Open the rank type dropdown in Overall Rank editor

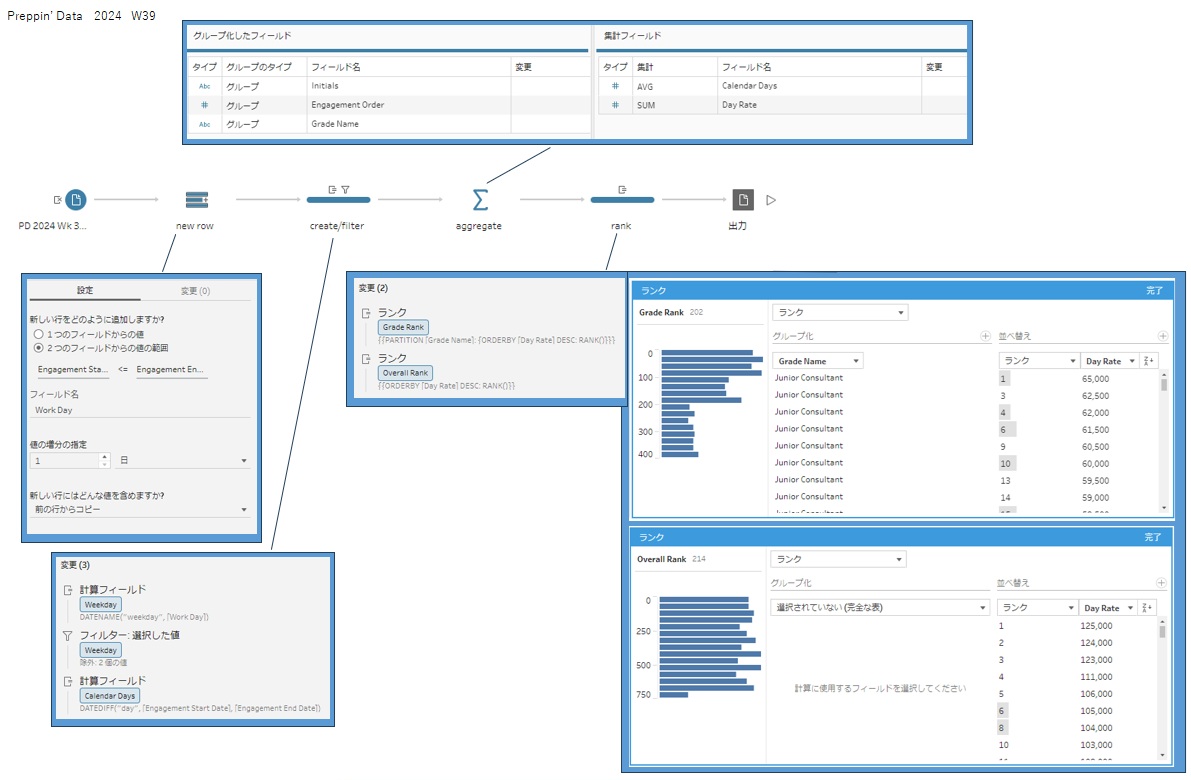tap(839, 559)
